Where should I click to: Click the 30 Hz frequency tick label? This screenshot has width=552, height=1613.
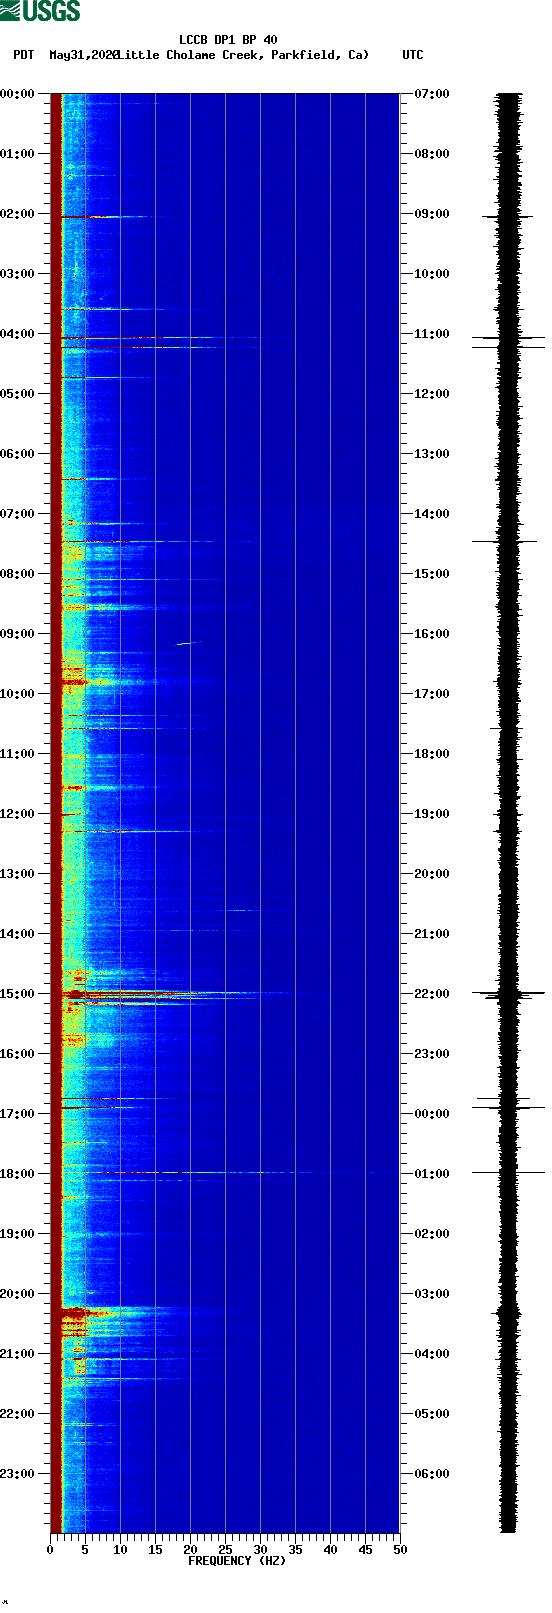click(260, 1550)
